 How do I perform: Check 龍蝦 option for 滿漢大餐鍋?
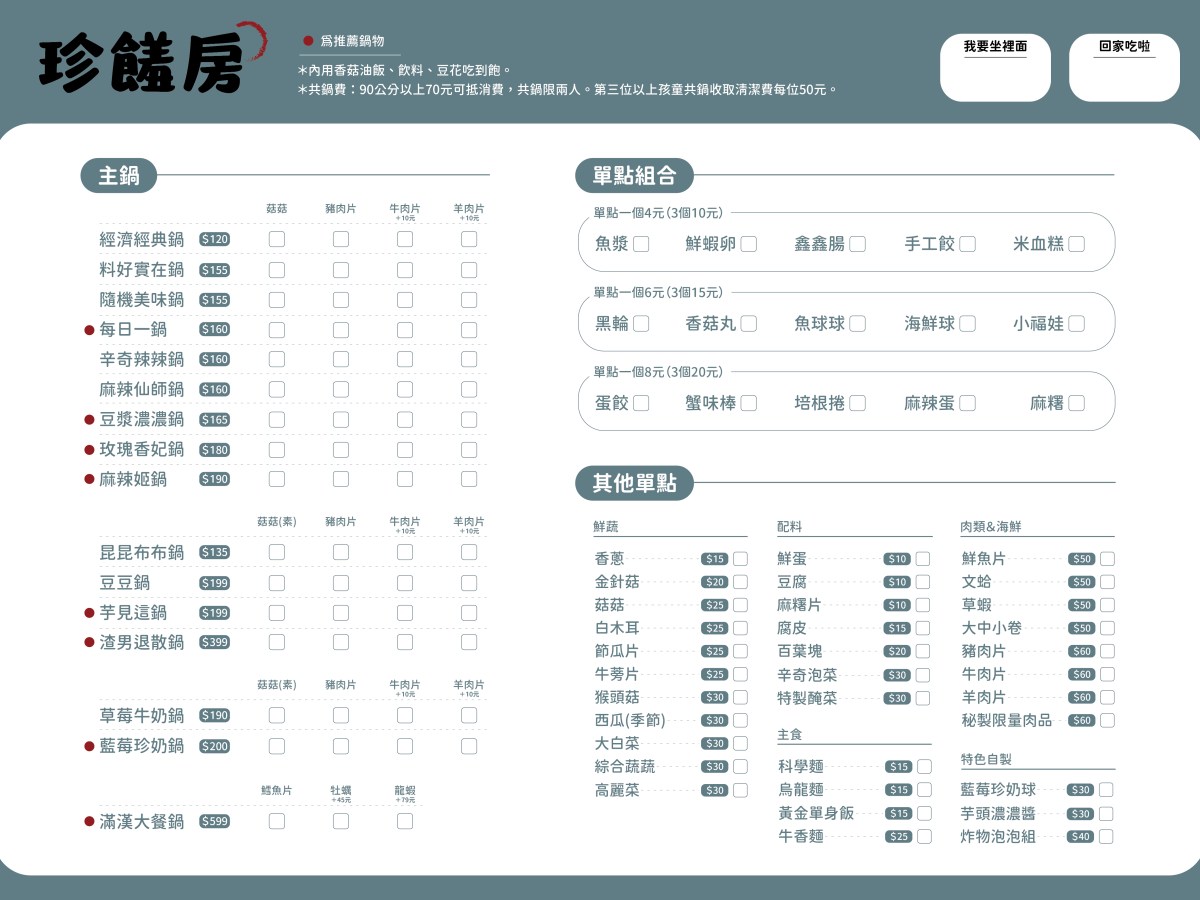404,821
